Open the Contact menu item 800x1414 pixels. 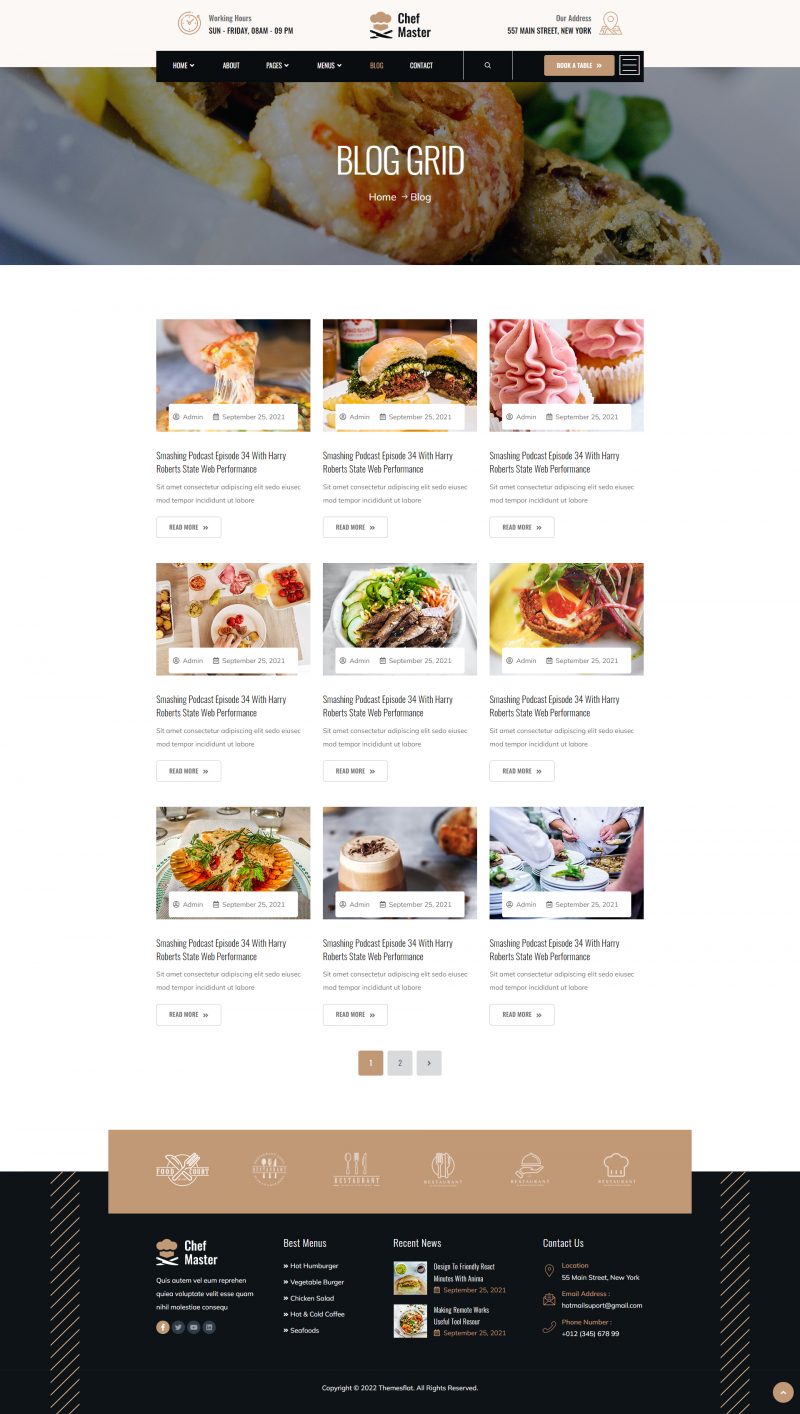[421, 65]
